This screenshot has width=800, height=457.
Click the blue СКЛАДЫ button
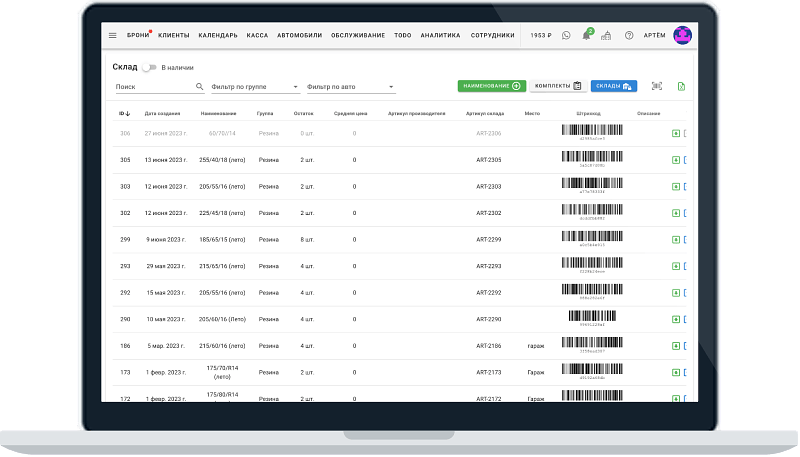[x=614, y=86]
